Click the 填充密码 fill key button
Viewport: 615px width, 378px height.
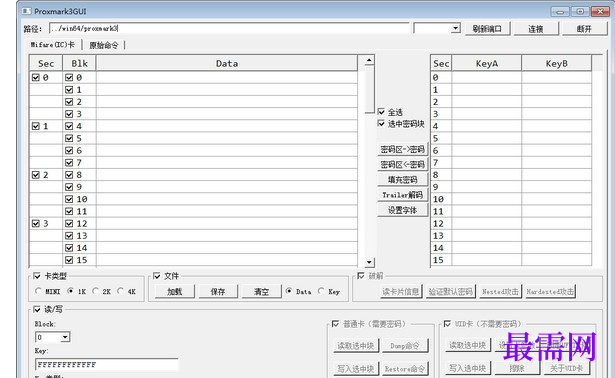(402, 180)
